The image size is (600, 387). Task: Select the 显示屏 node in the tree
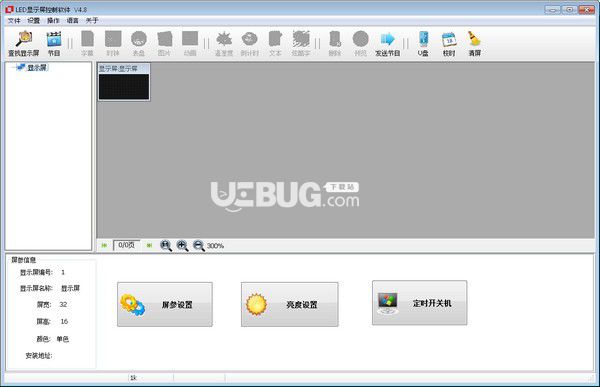pyautogui.click(x=37, y=68)
